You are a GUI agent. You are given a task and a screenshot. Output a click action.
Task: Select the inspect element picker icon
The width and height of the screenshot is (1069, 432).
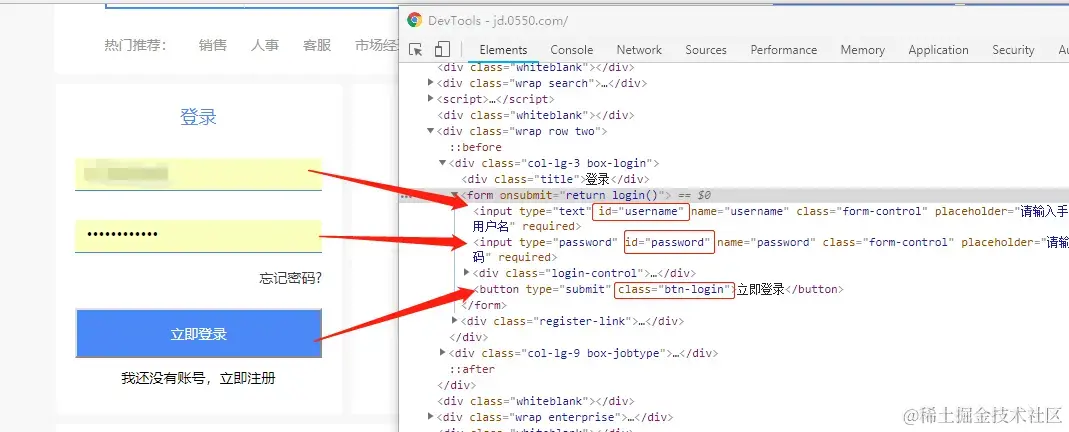tap(415, 50)
